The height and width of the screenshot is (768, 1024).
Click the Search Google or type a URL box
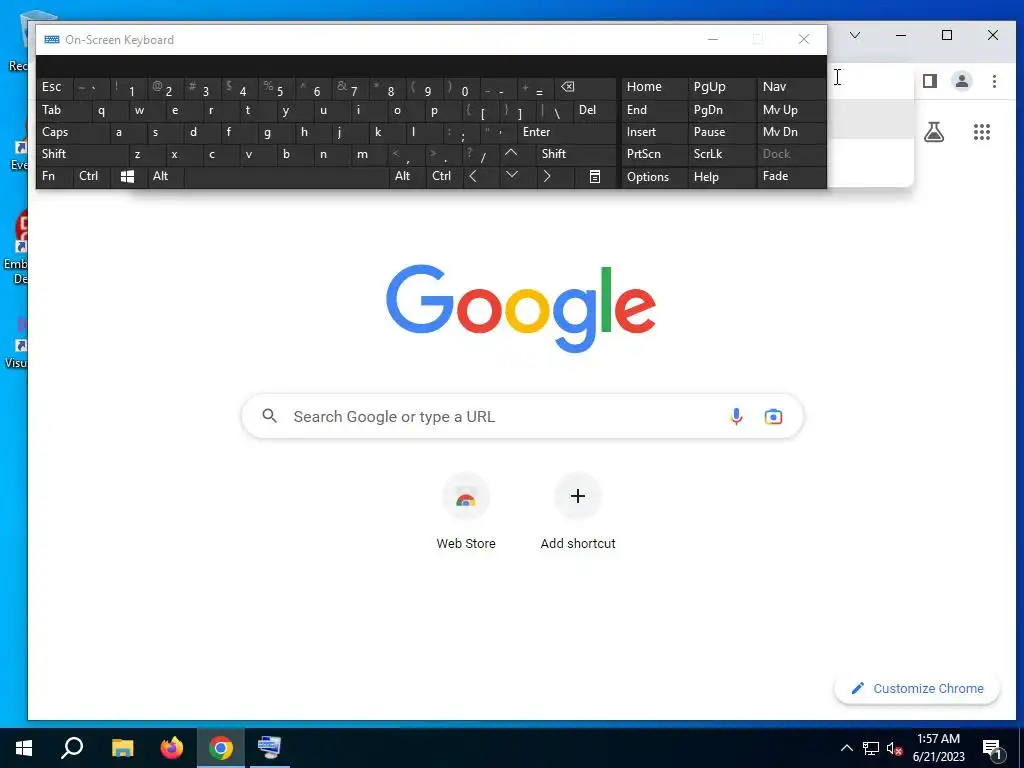522,417
